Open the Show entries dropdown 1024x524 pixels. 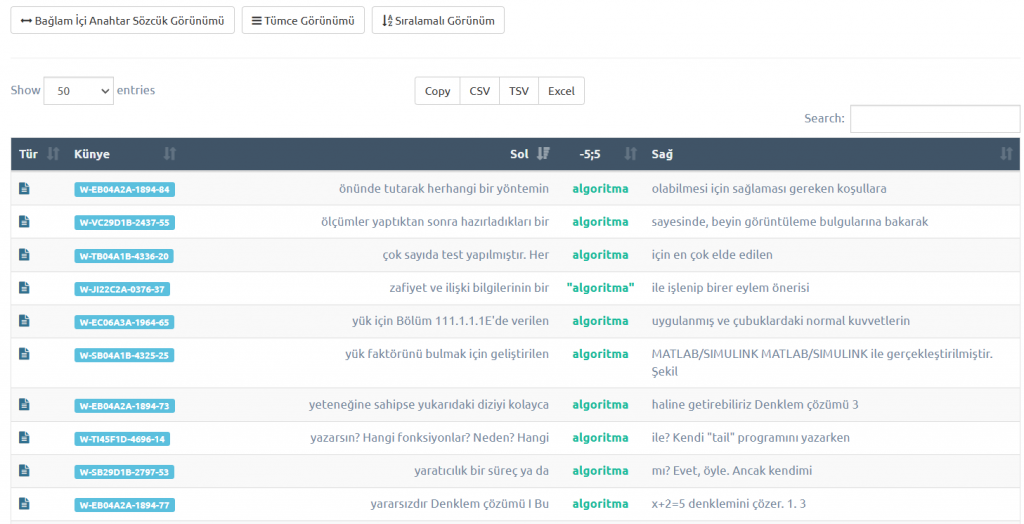79,91
